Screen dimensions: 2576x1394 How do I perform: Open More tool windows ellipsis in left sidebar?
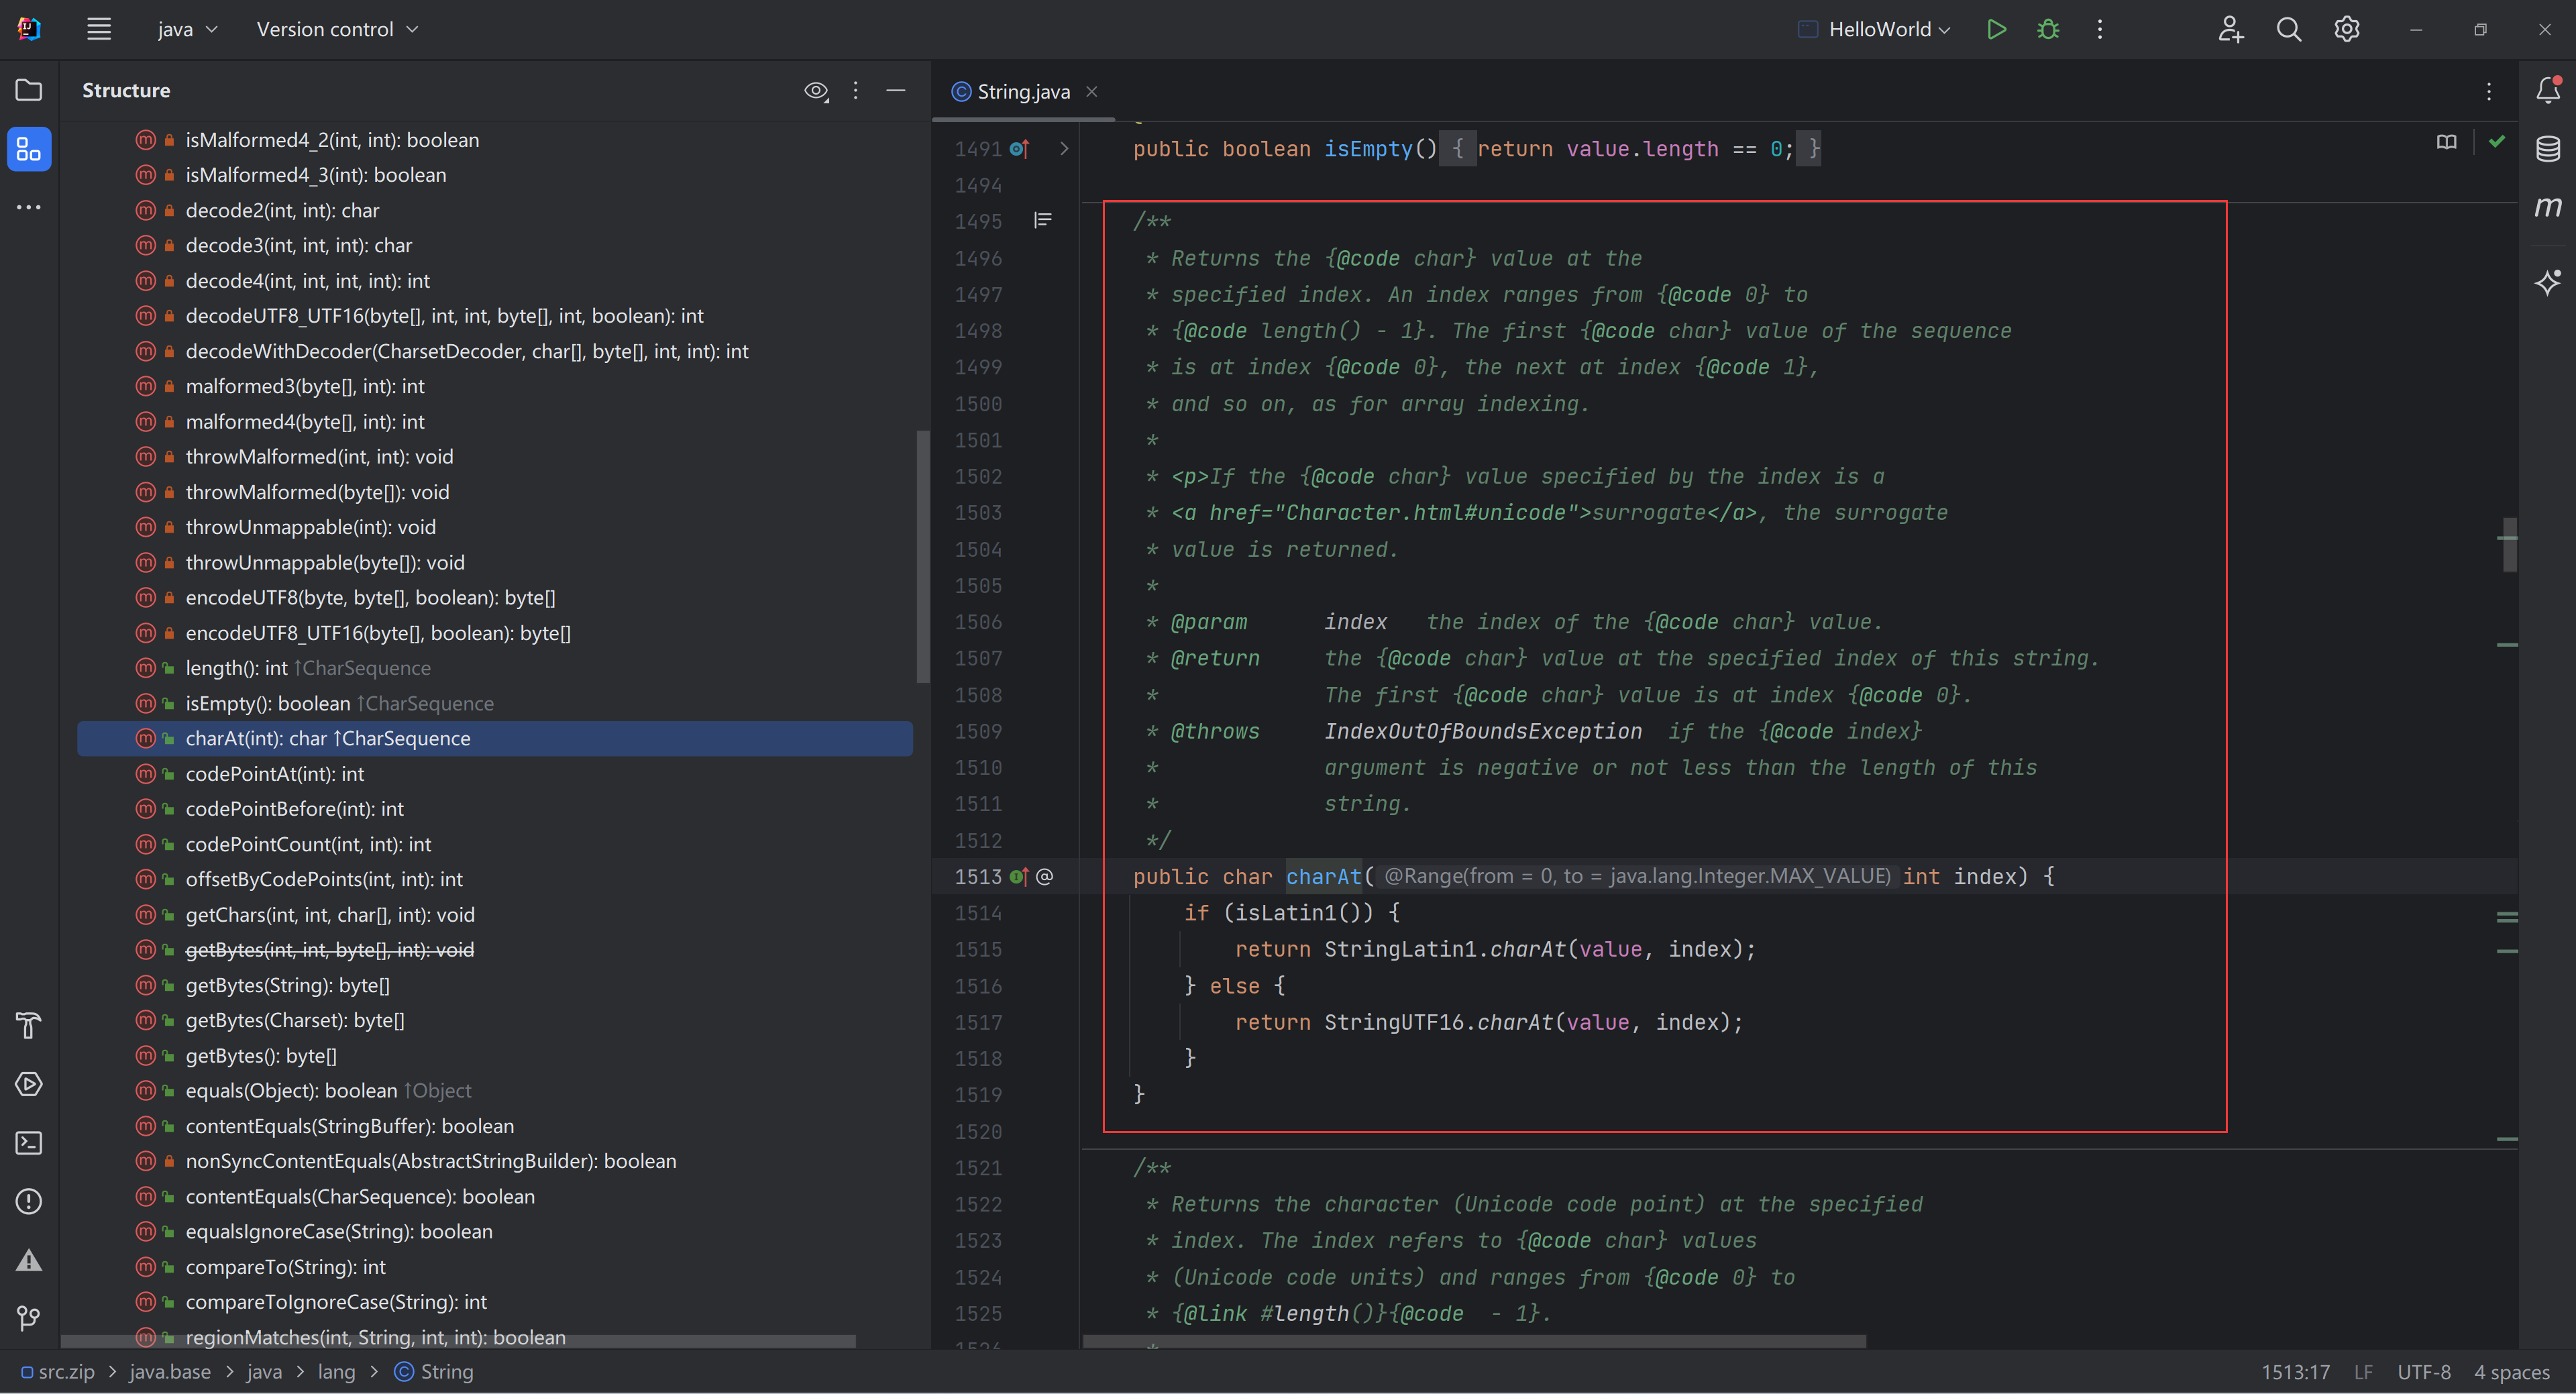[29, 207]
